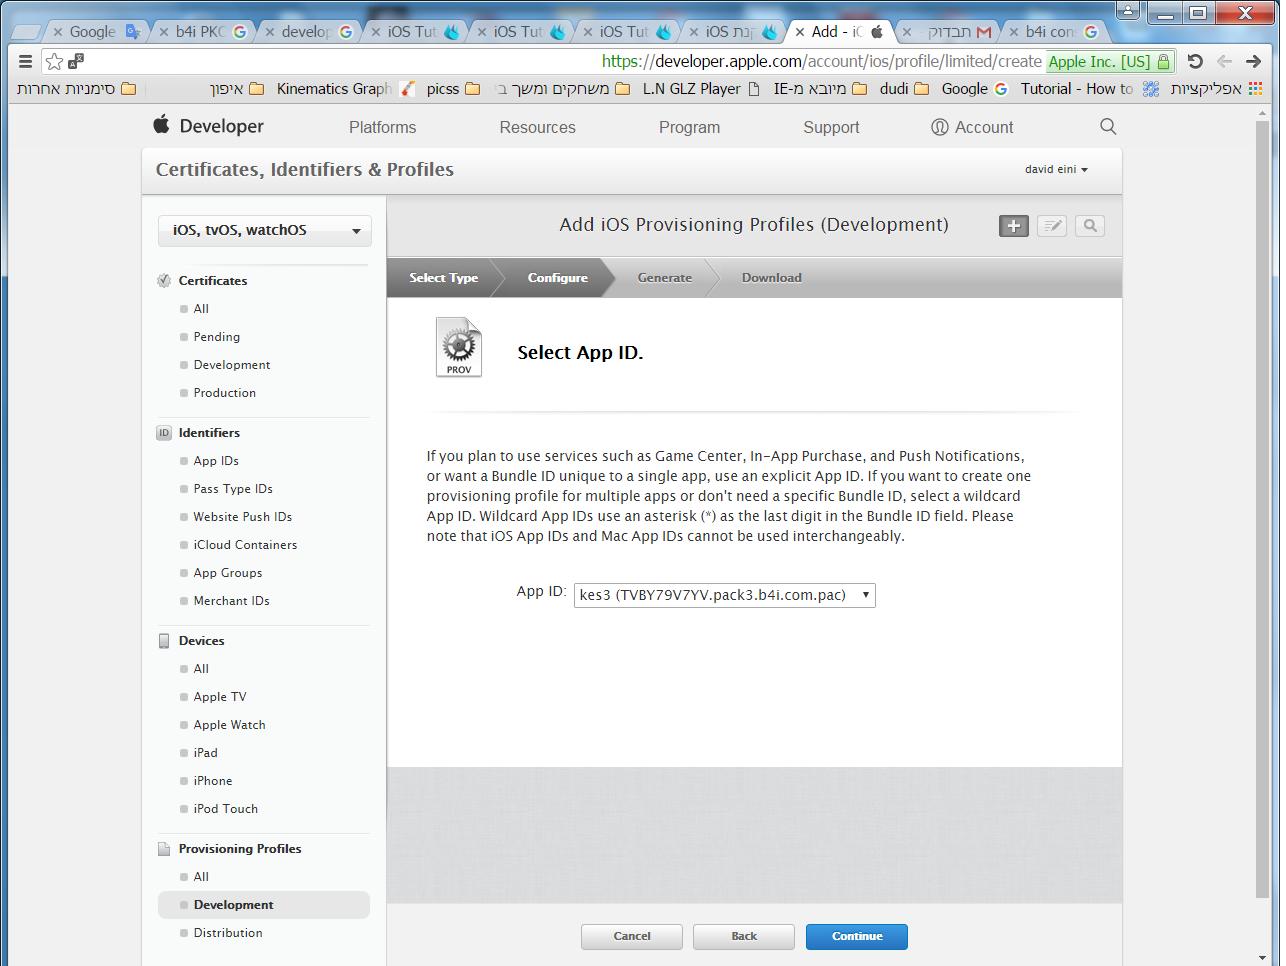
Task: Open the Kinematics Graph bookmark
Action: pyautogui.click(x=345, y=89)
